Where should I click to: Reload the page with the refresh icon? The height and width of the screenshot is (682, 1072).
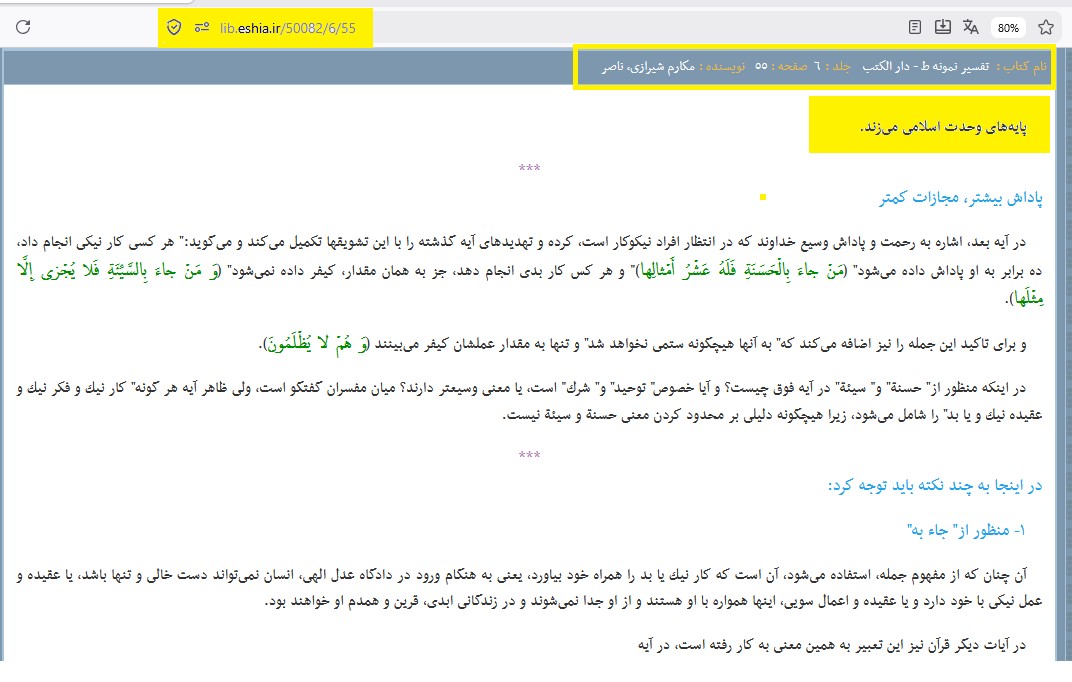click(23, 27)
